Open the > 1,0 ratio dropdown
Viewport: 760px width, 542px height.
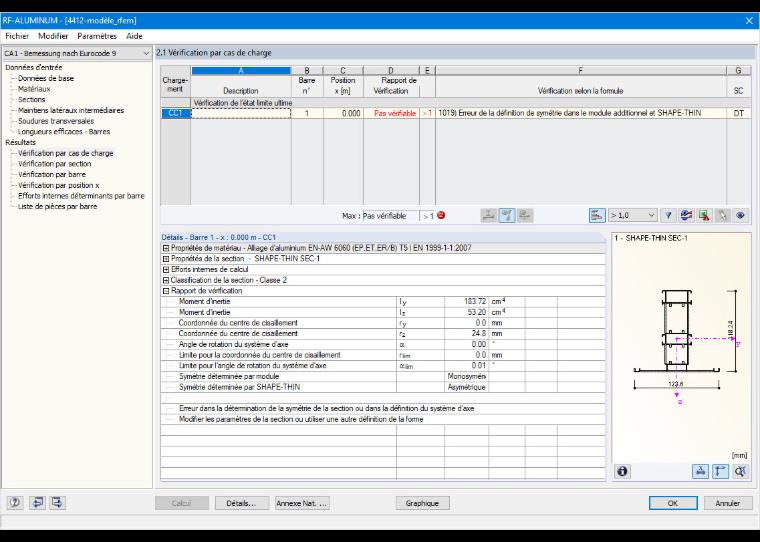(x=633, y=215)
